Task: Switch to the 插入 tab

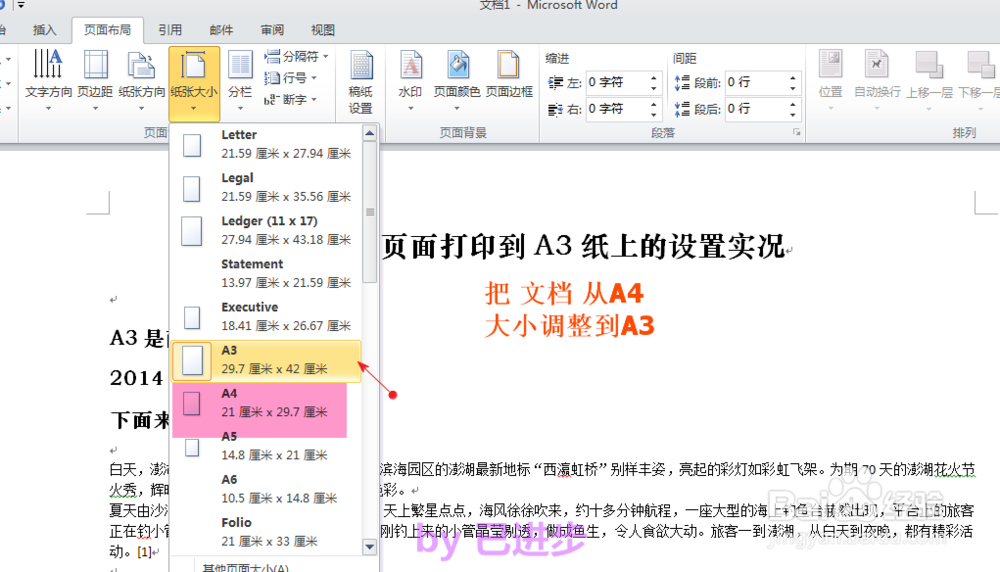Action: coord(45,30)
